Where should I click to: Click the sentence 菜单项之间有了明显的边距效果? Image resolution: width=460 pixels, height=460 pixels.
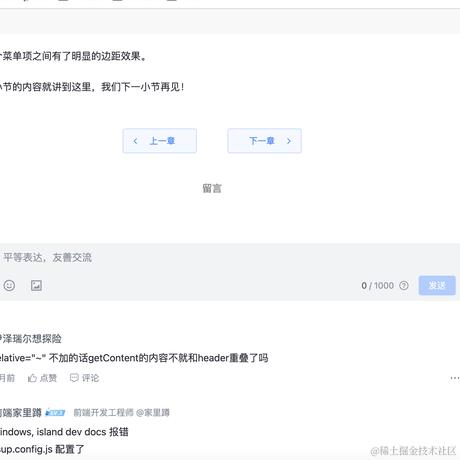pos(73,56)
